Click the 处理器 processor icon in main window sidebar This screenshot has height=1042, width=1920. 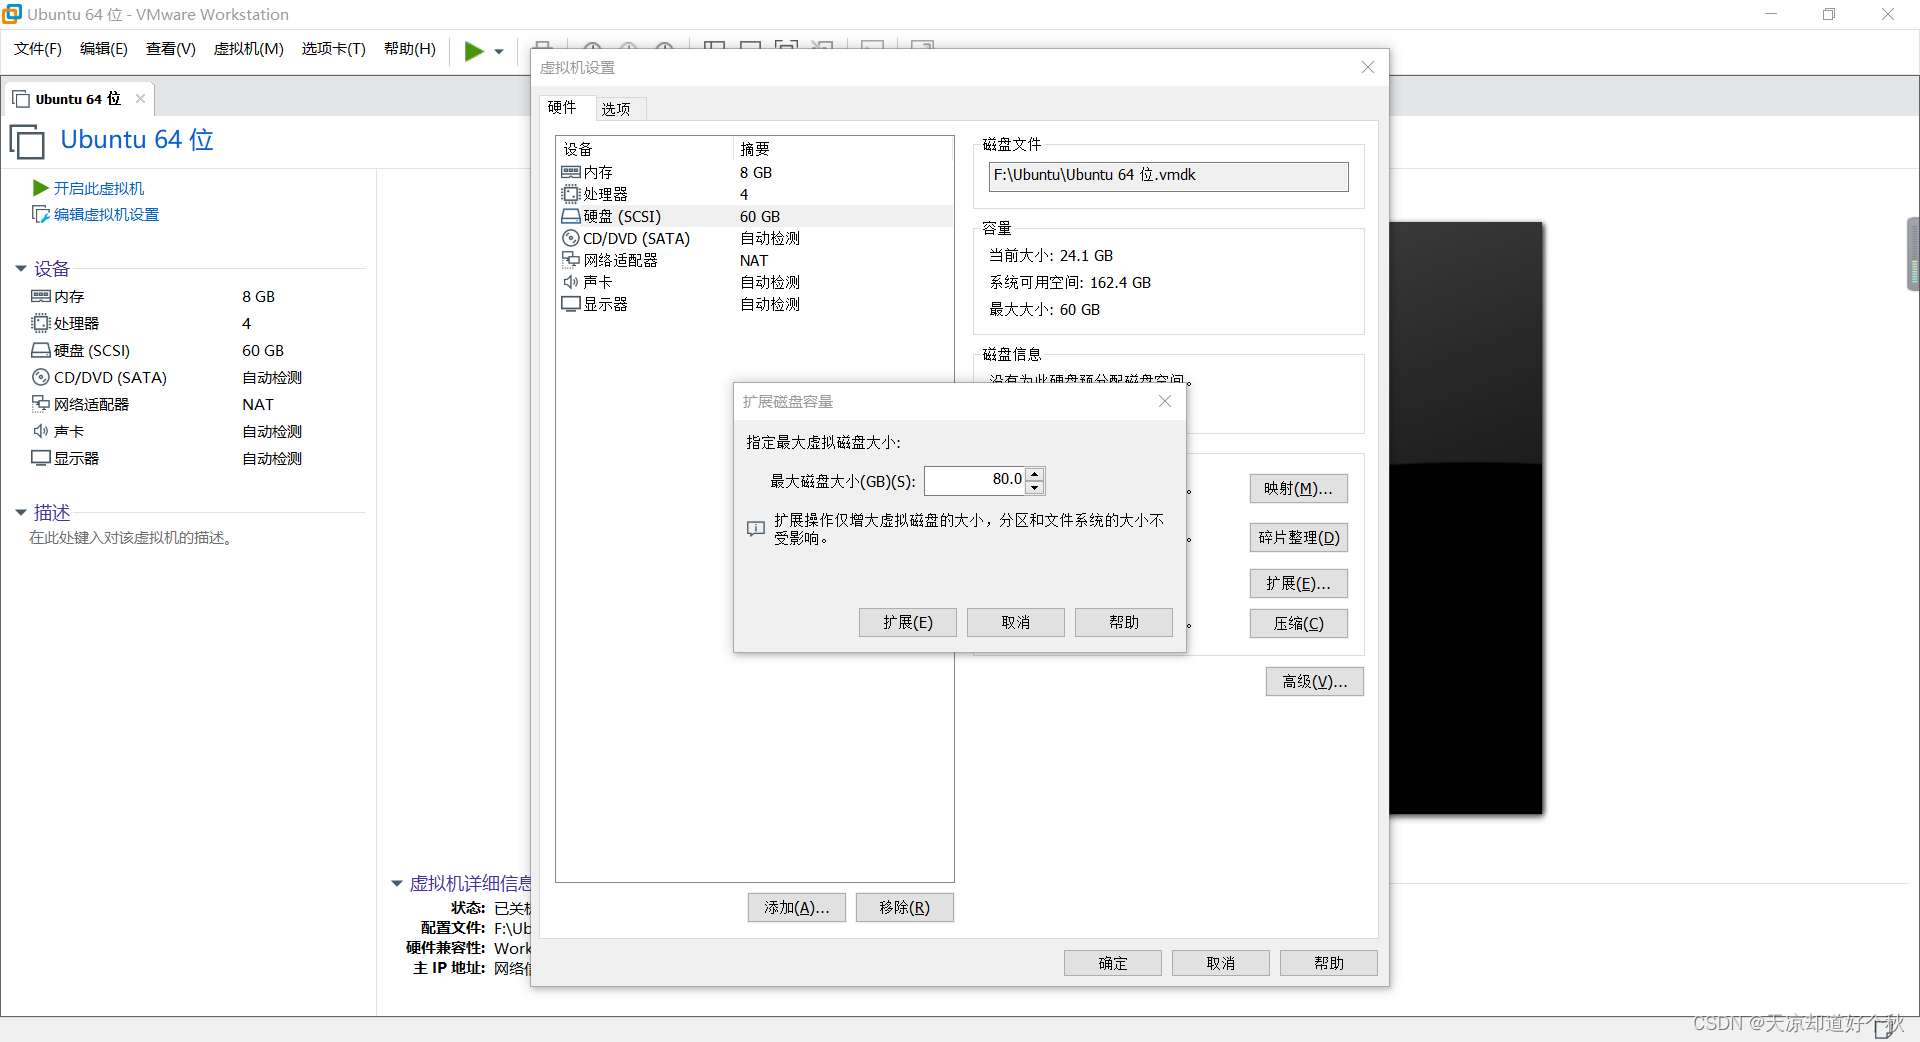tap(41, 323)
